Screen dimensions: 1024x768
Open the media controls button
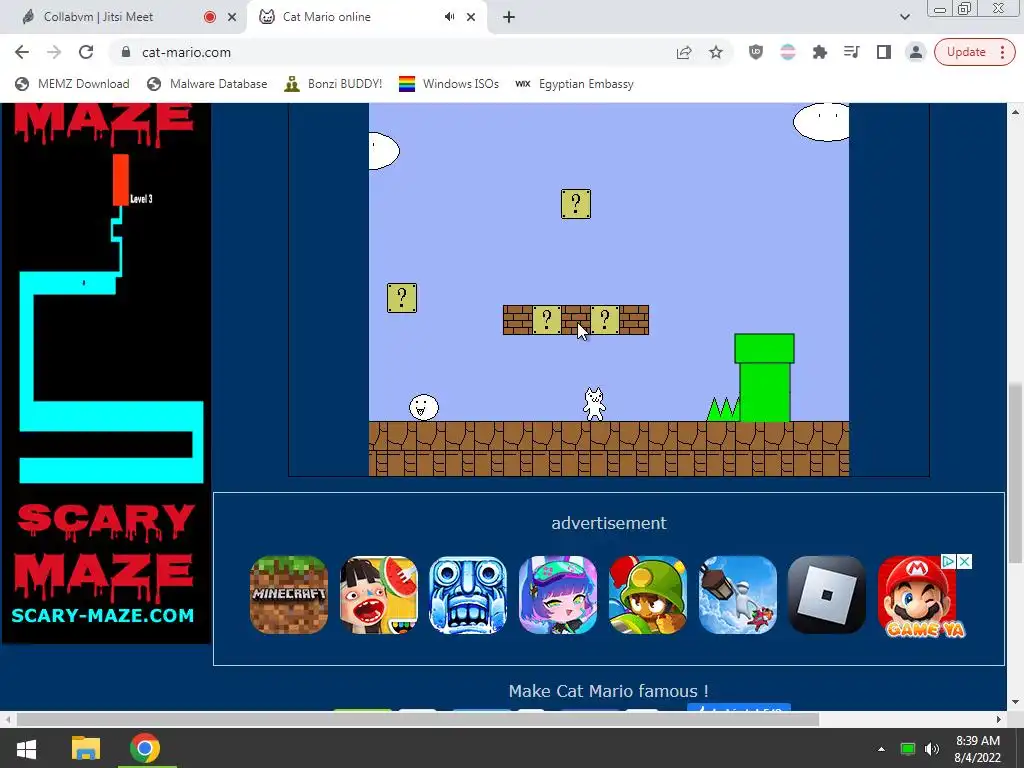coord(852,52)
